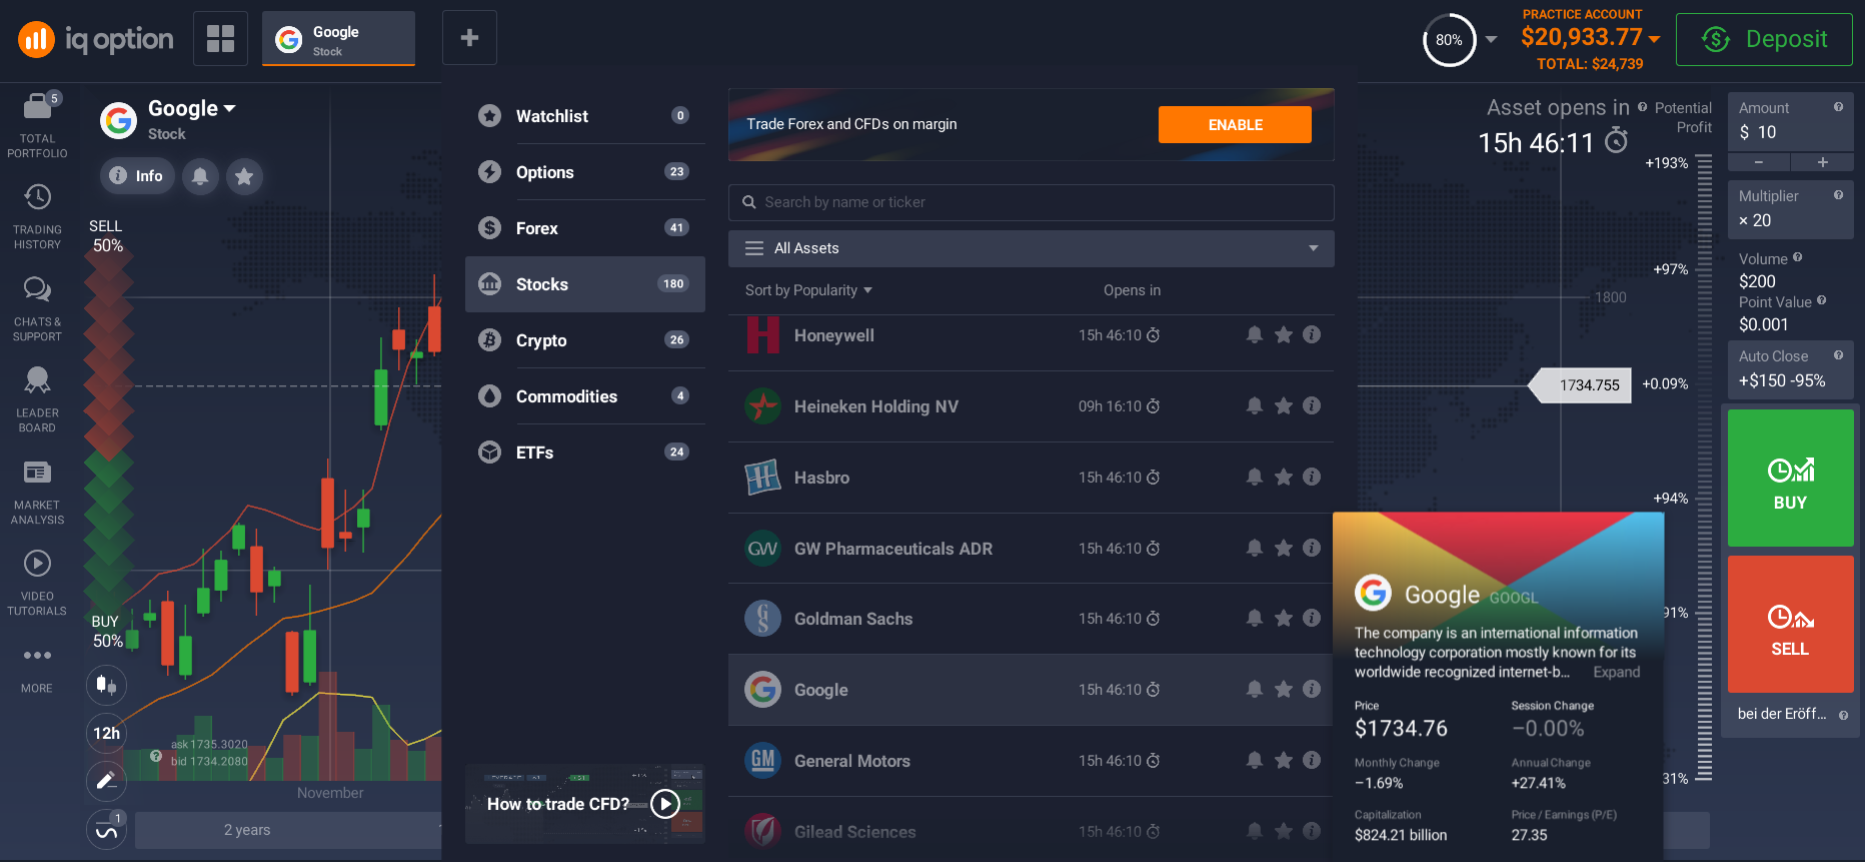Open the Multiplier x20 selector
The width and height of the screenshot is (1865, 862).
(1790, 209)
